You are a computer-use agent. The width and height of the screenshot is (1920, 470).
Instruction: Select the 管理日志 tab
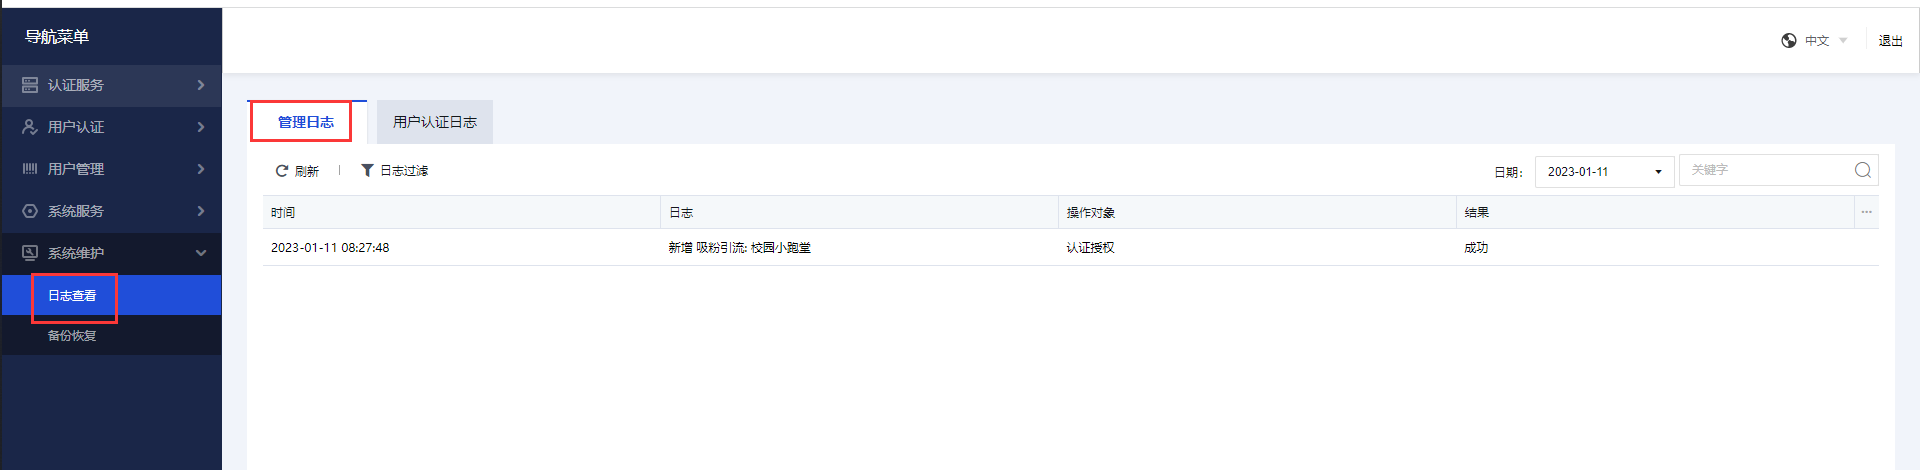[x=306, y=122]
